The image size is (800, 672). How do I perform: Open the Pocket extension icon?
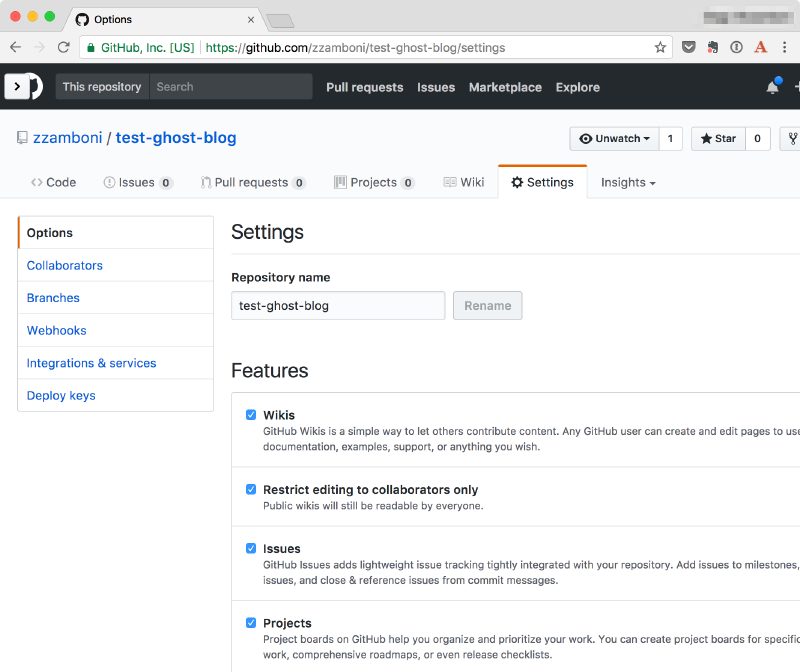point(689,47)
